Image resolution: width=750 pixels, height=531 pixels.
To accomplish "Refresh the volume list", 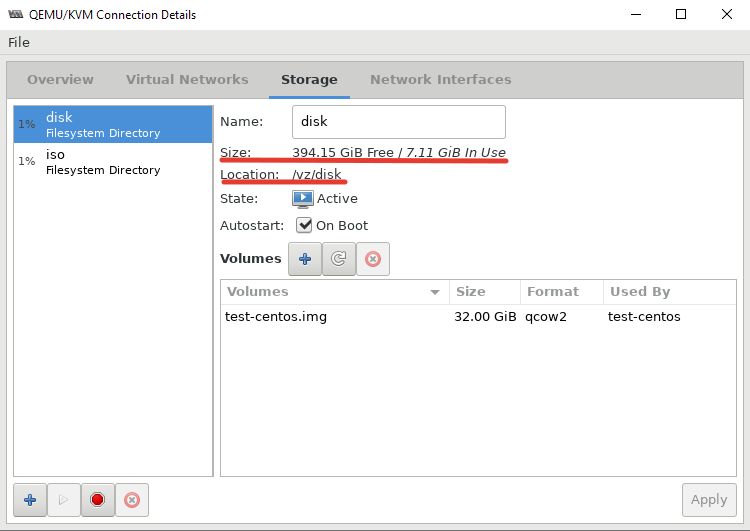I will coord(339,259).
